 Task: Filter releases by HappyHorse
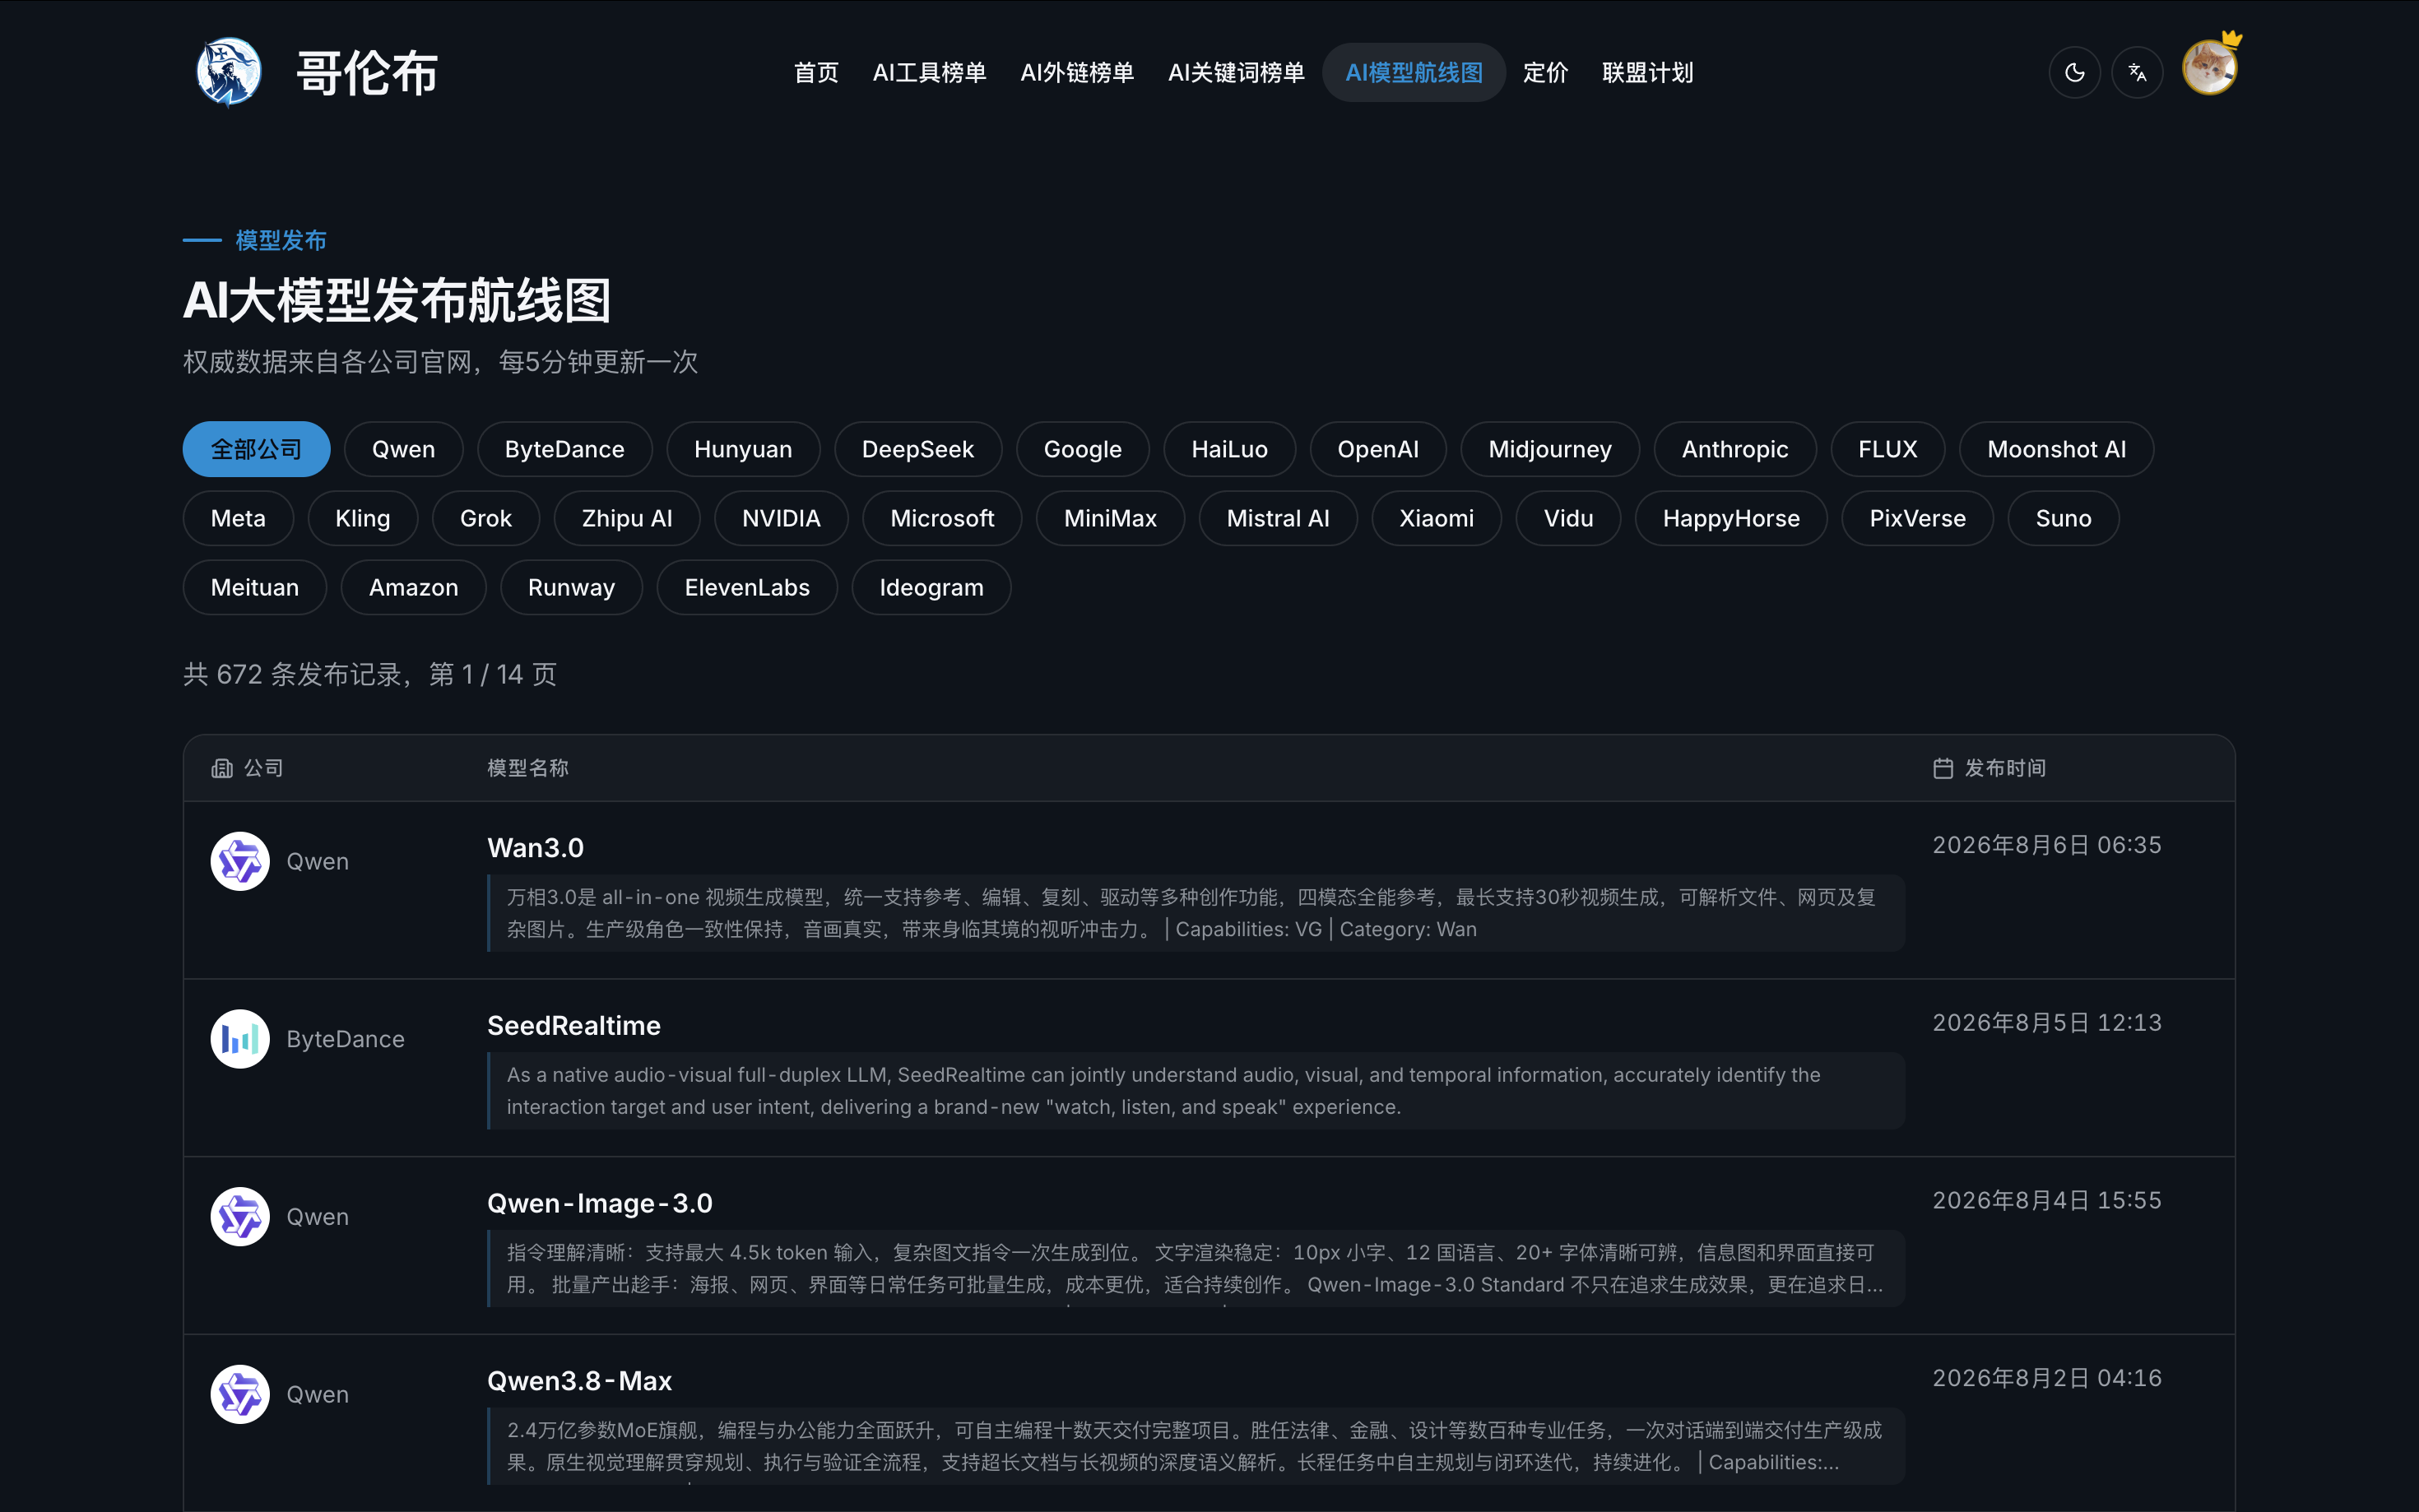(x=1731, y=518)
